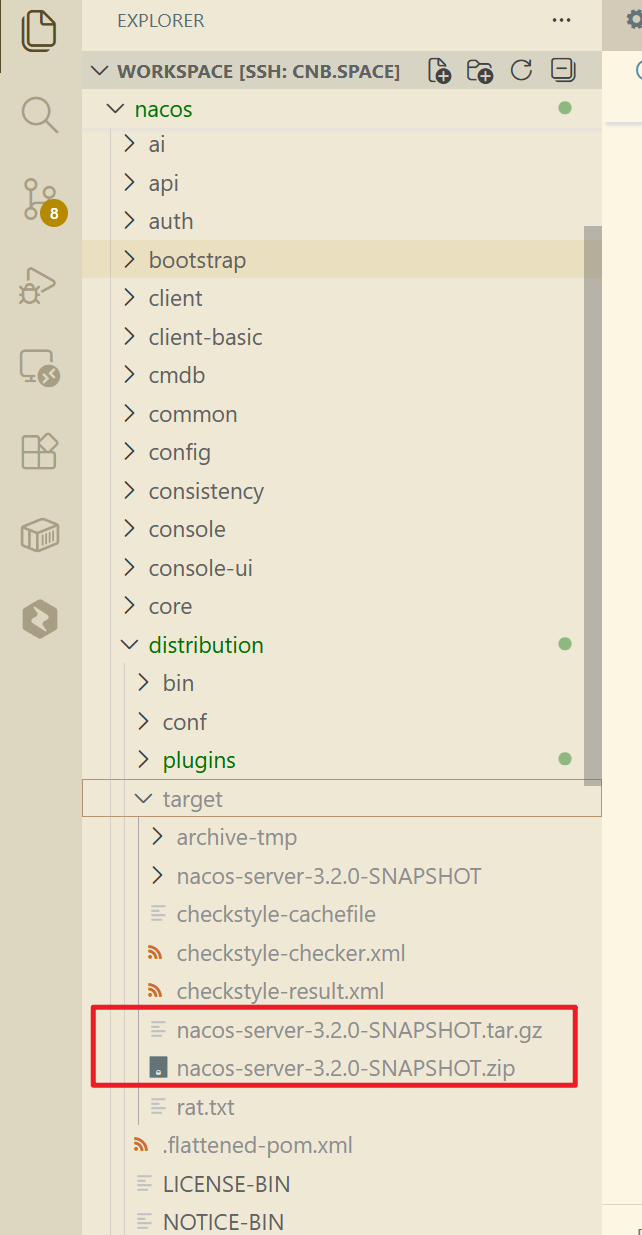Click the EXPLORER panel title
The image size is (642, 1235).
161,20
